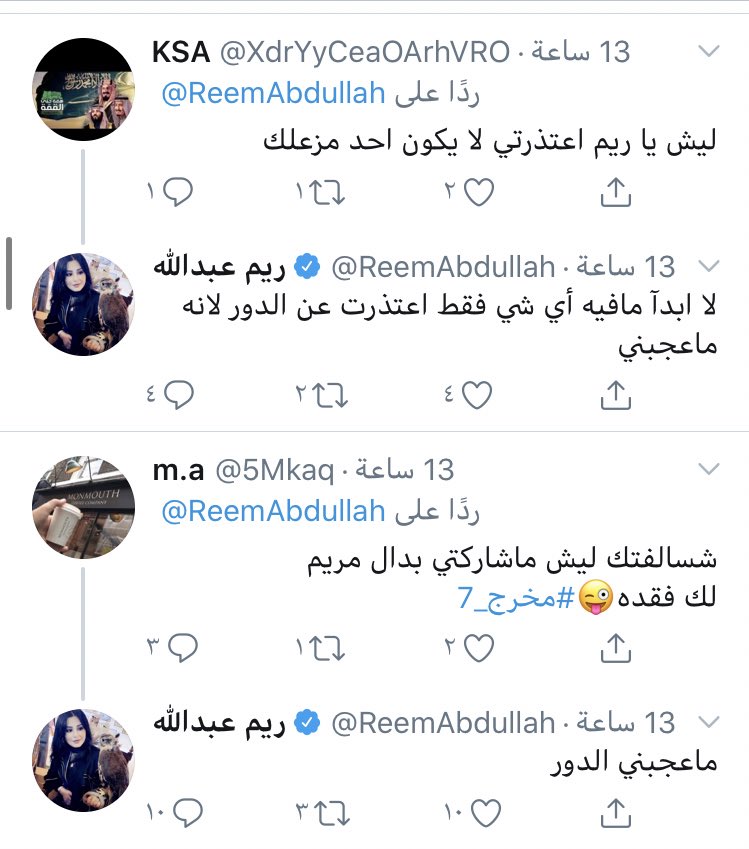
Task: Expand options chevron on the m.a tweet
Action: click(x=708, y=468)
